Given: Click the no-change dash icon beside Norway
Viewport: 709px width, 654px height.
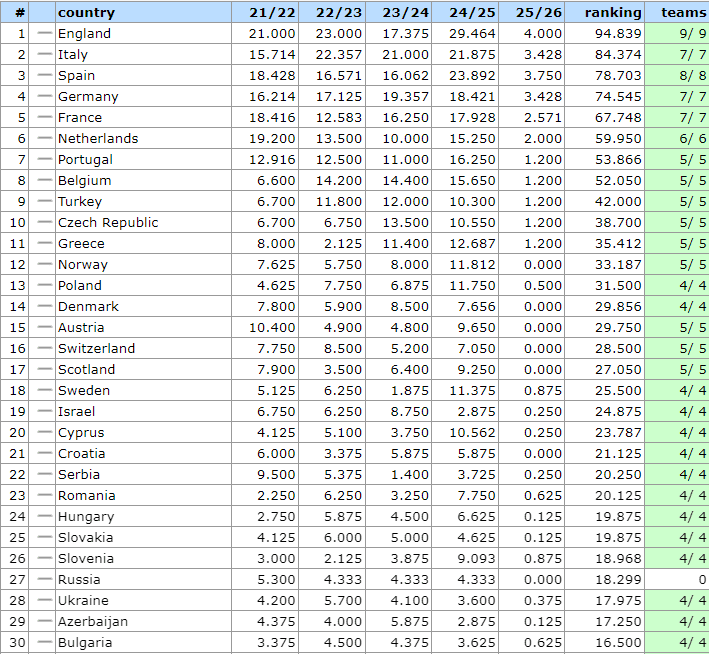Looking at the screenshot, I should pyautogui.click(x=44, y=264).
